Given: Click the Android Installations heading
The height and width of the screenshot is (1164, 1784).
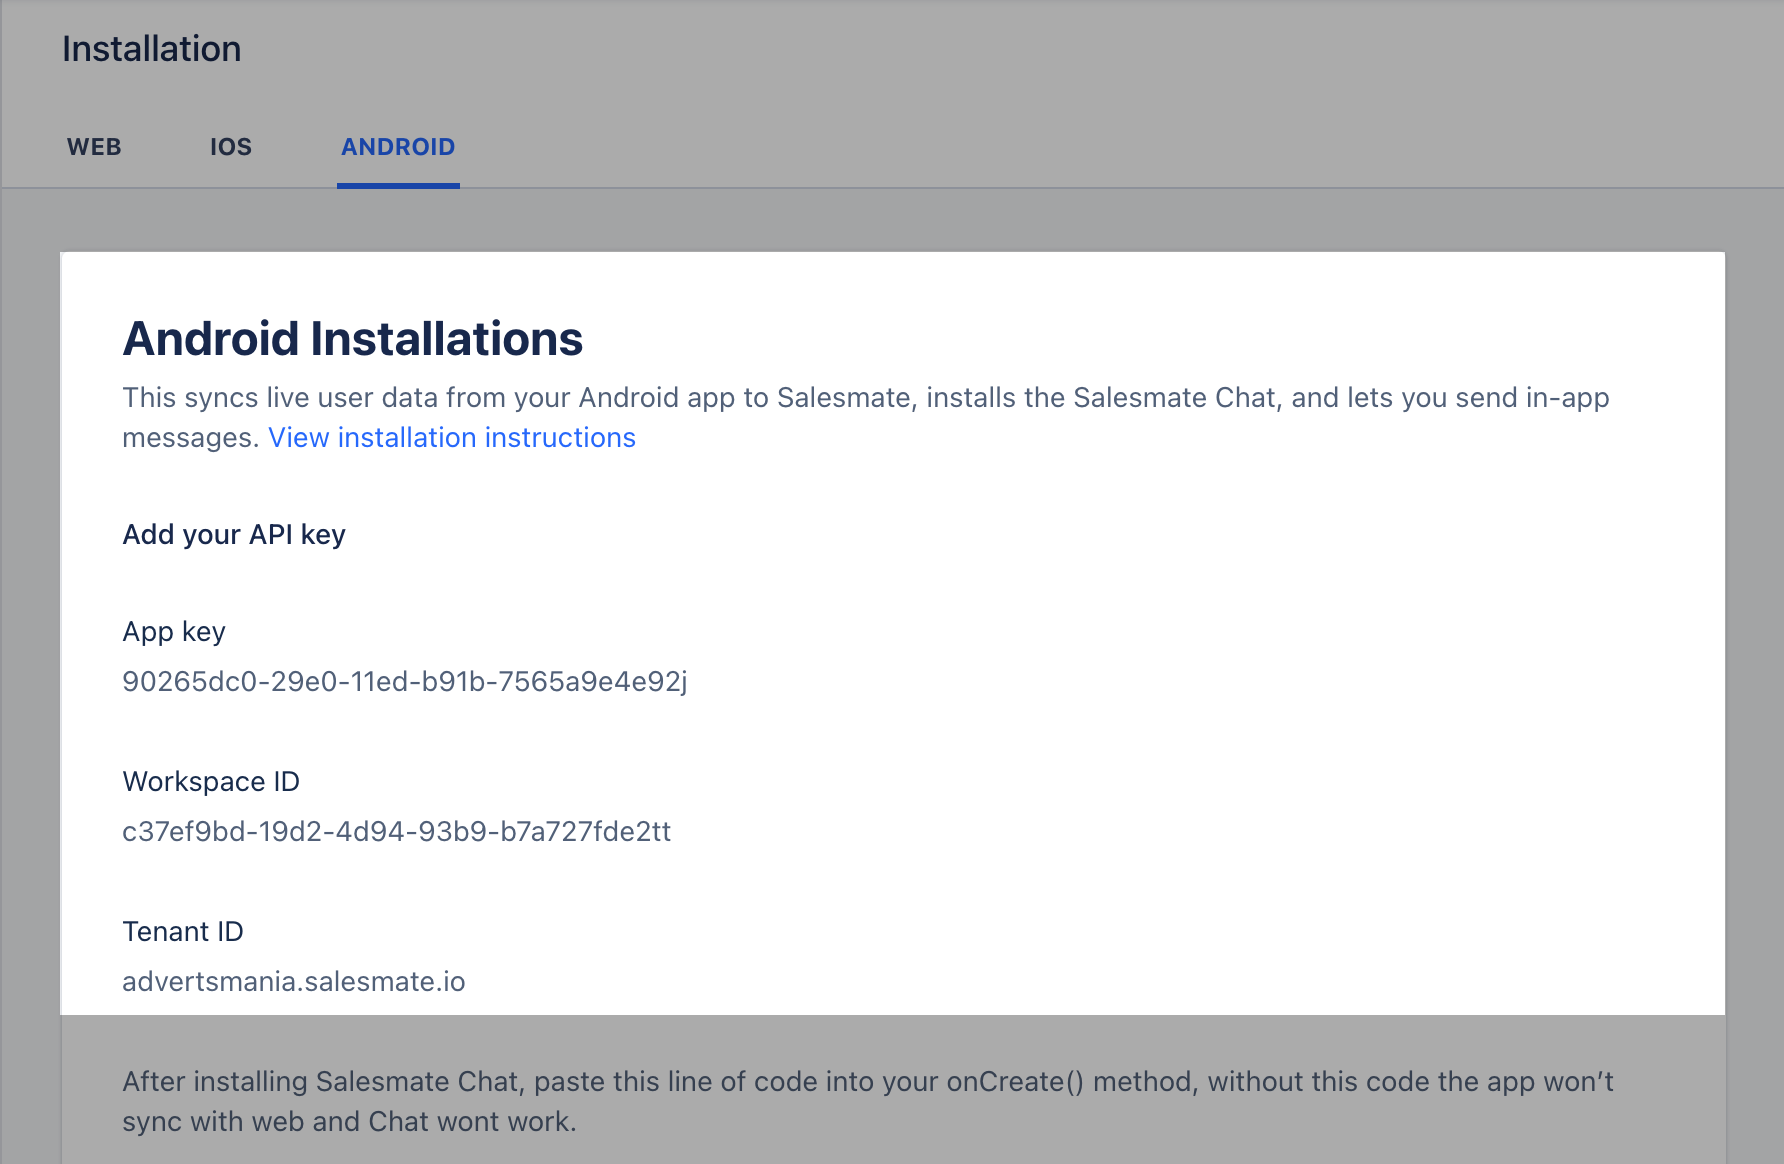Looking at the screenshot, I should [x=353, y=338].
